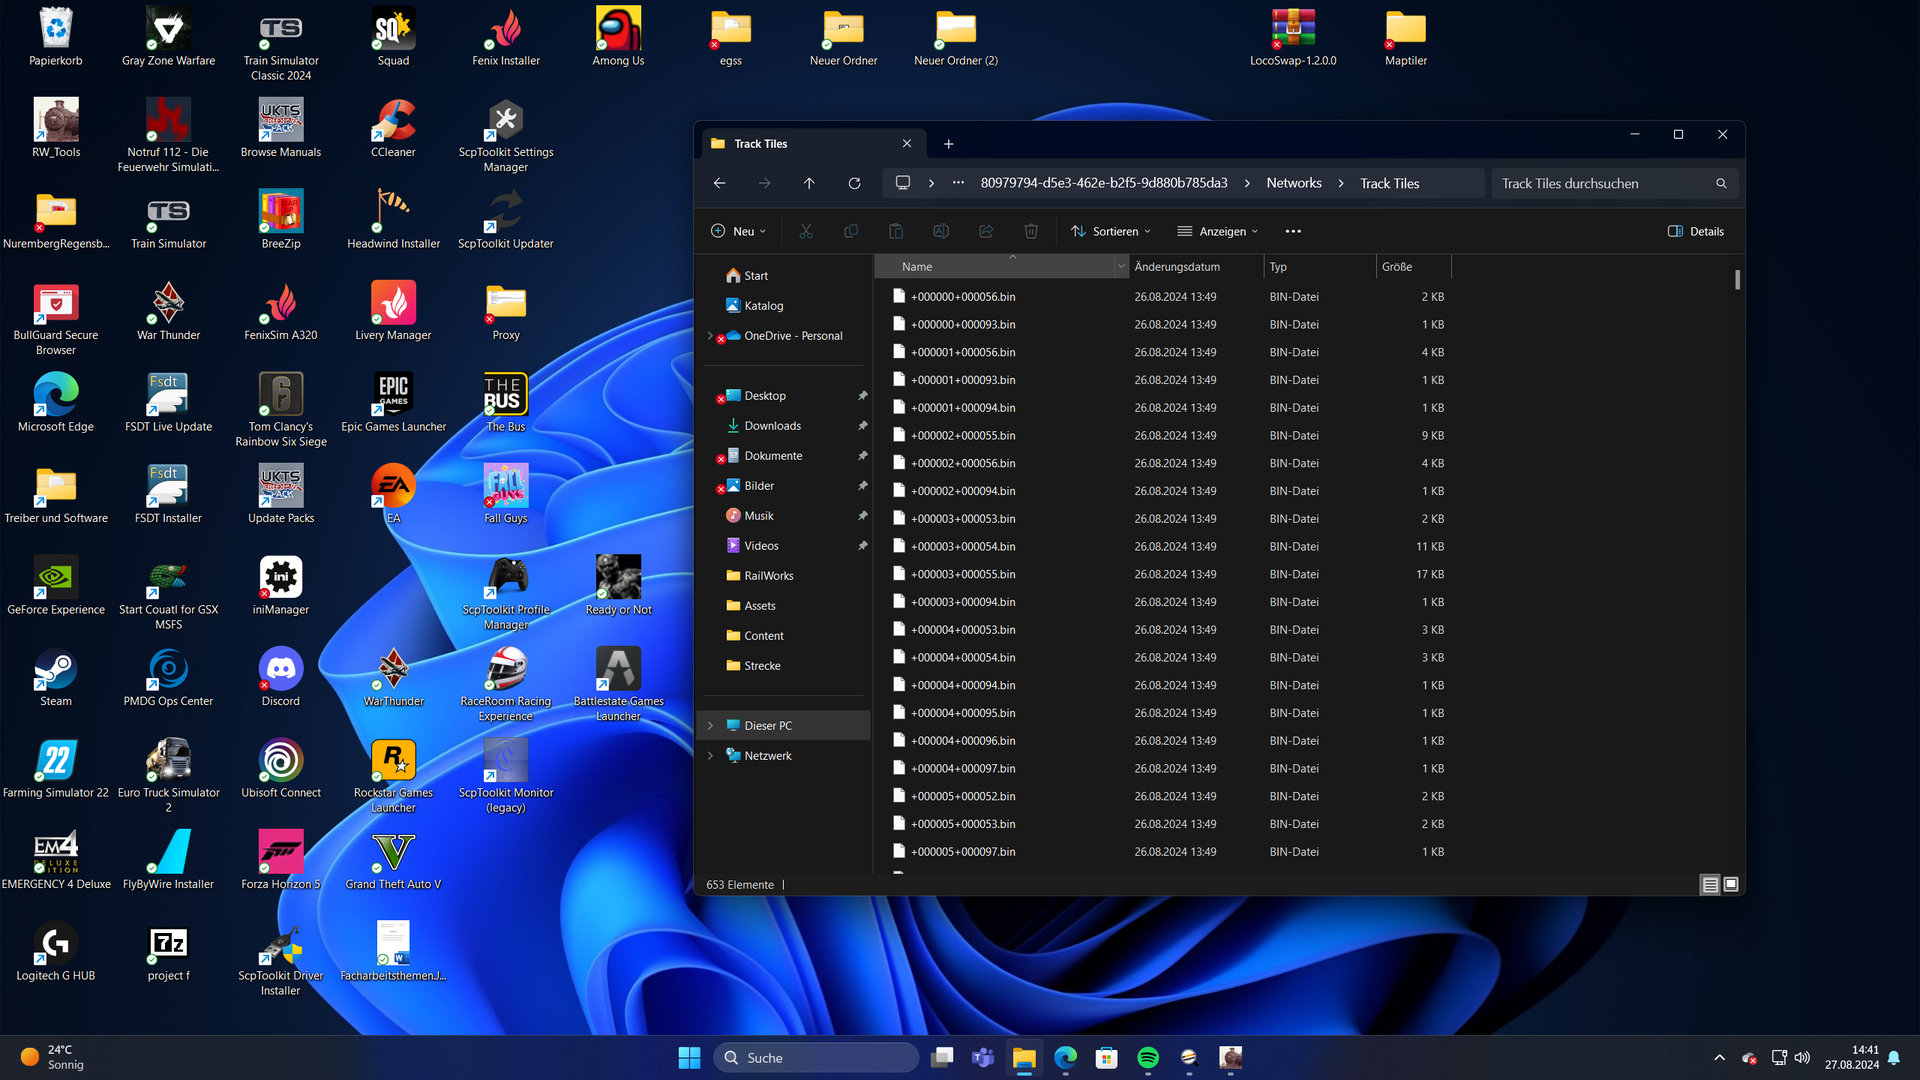Viewport: 1920px width, 1080px height.
Task: Go up one folder level arrow
Action: coord(809,183)
